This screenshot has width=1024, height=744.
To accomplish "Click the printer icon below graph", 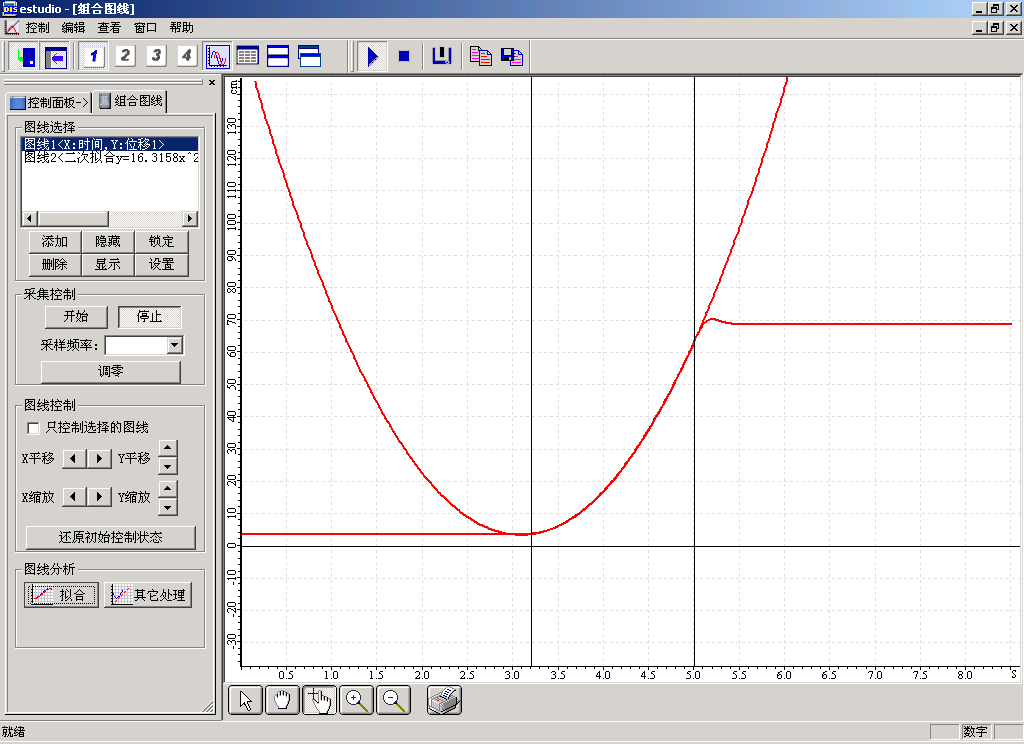I will pyautogui.click(x=444, y=701).
